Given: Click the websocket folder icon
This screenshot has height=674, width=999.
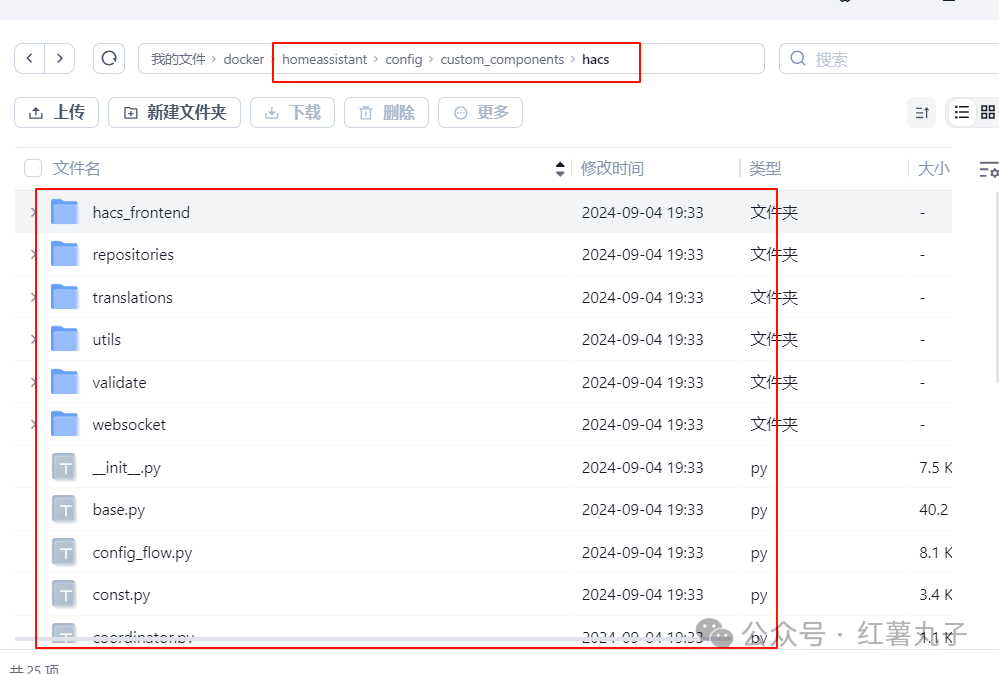Looking at the screenshot, I should (64, 424).
